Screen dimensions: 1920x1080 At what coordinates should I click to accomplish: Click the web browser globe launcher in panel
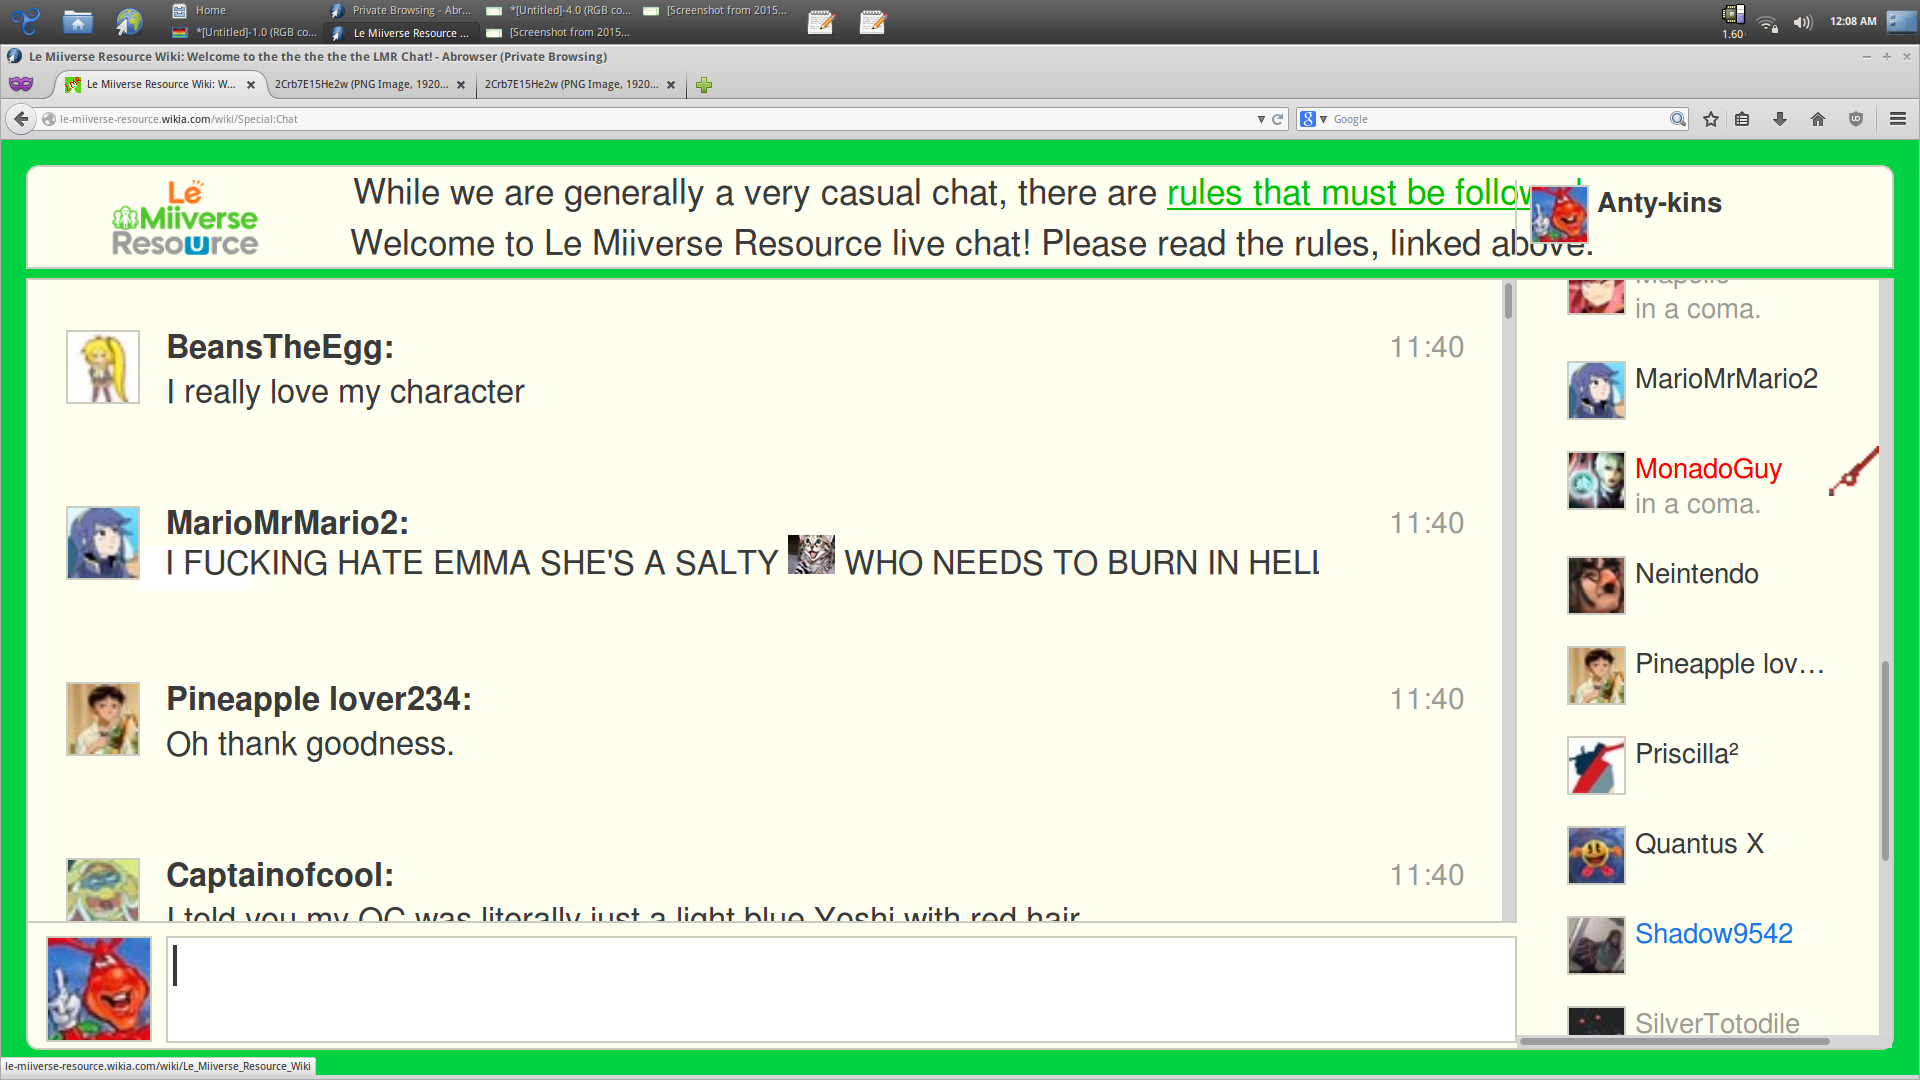point(129,21)
